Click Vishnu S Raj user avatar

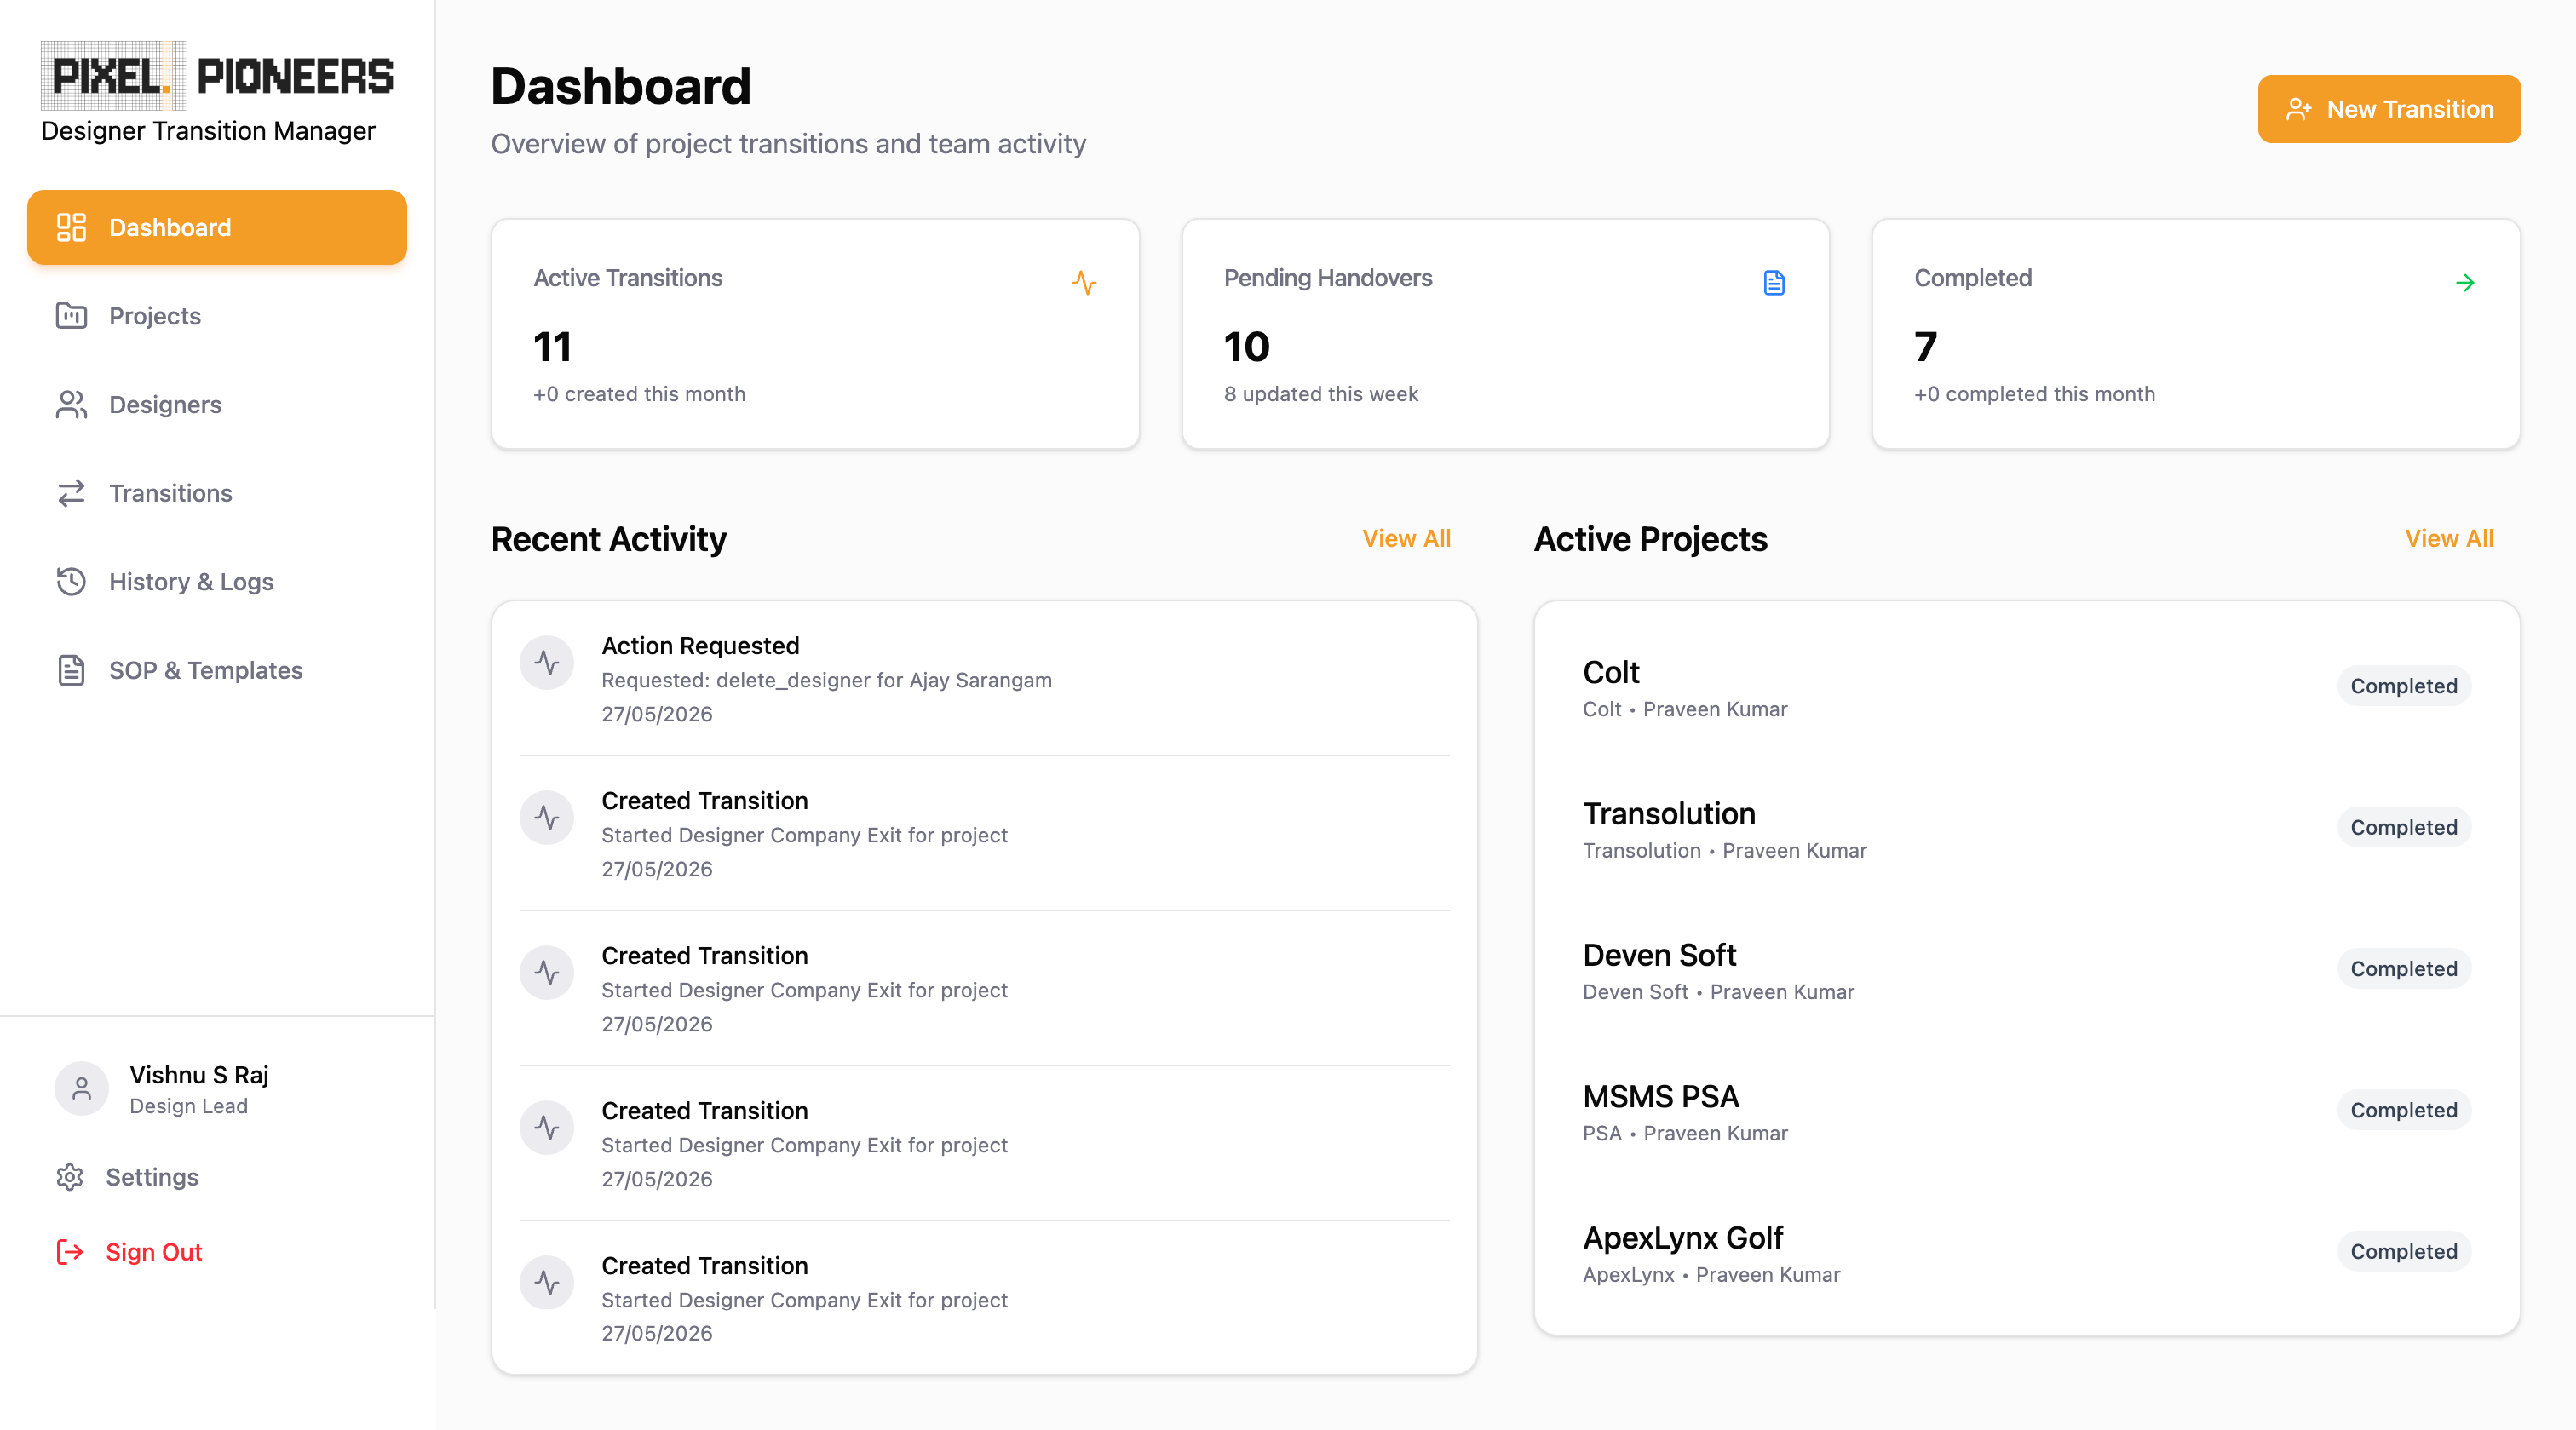82,1089
